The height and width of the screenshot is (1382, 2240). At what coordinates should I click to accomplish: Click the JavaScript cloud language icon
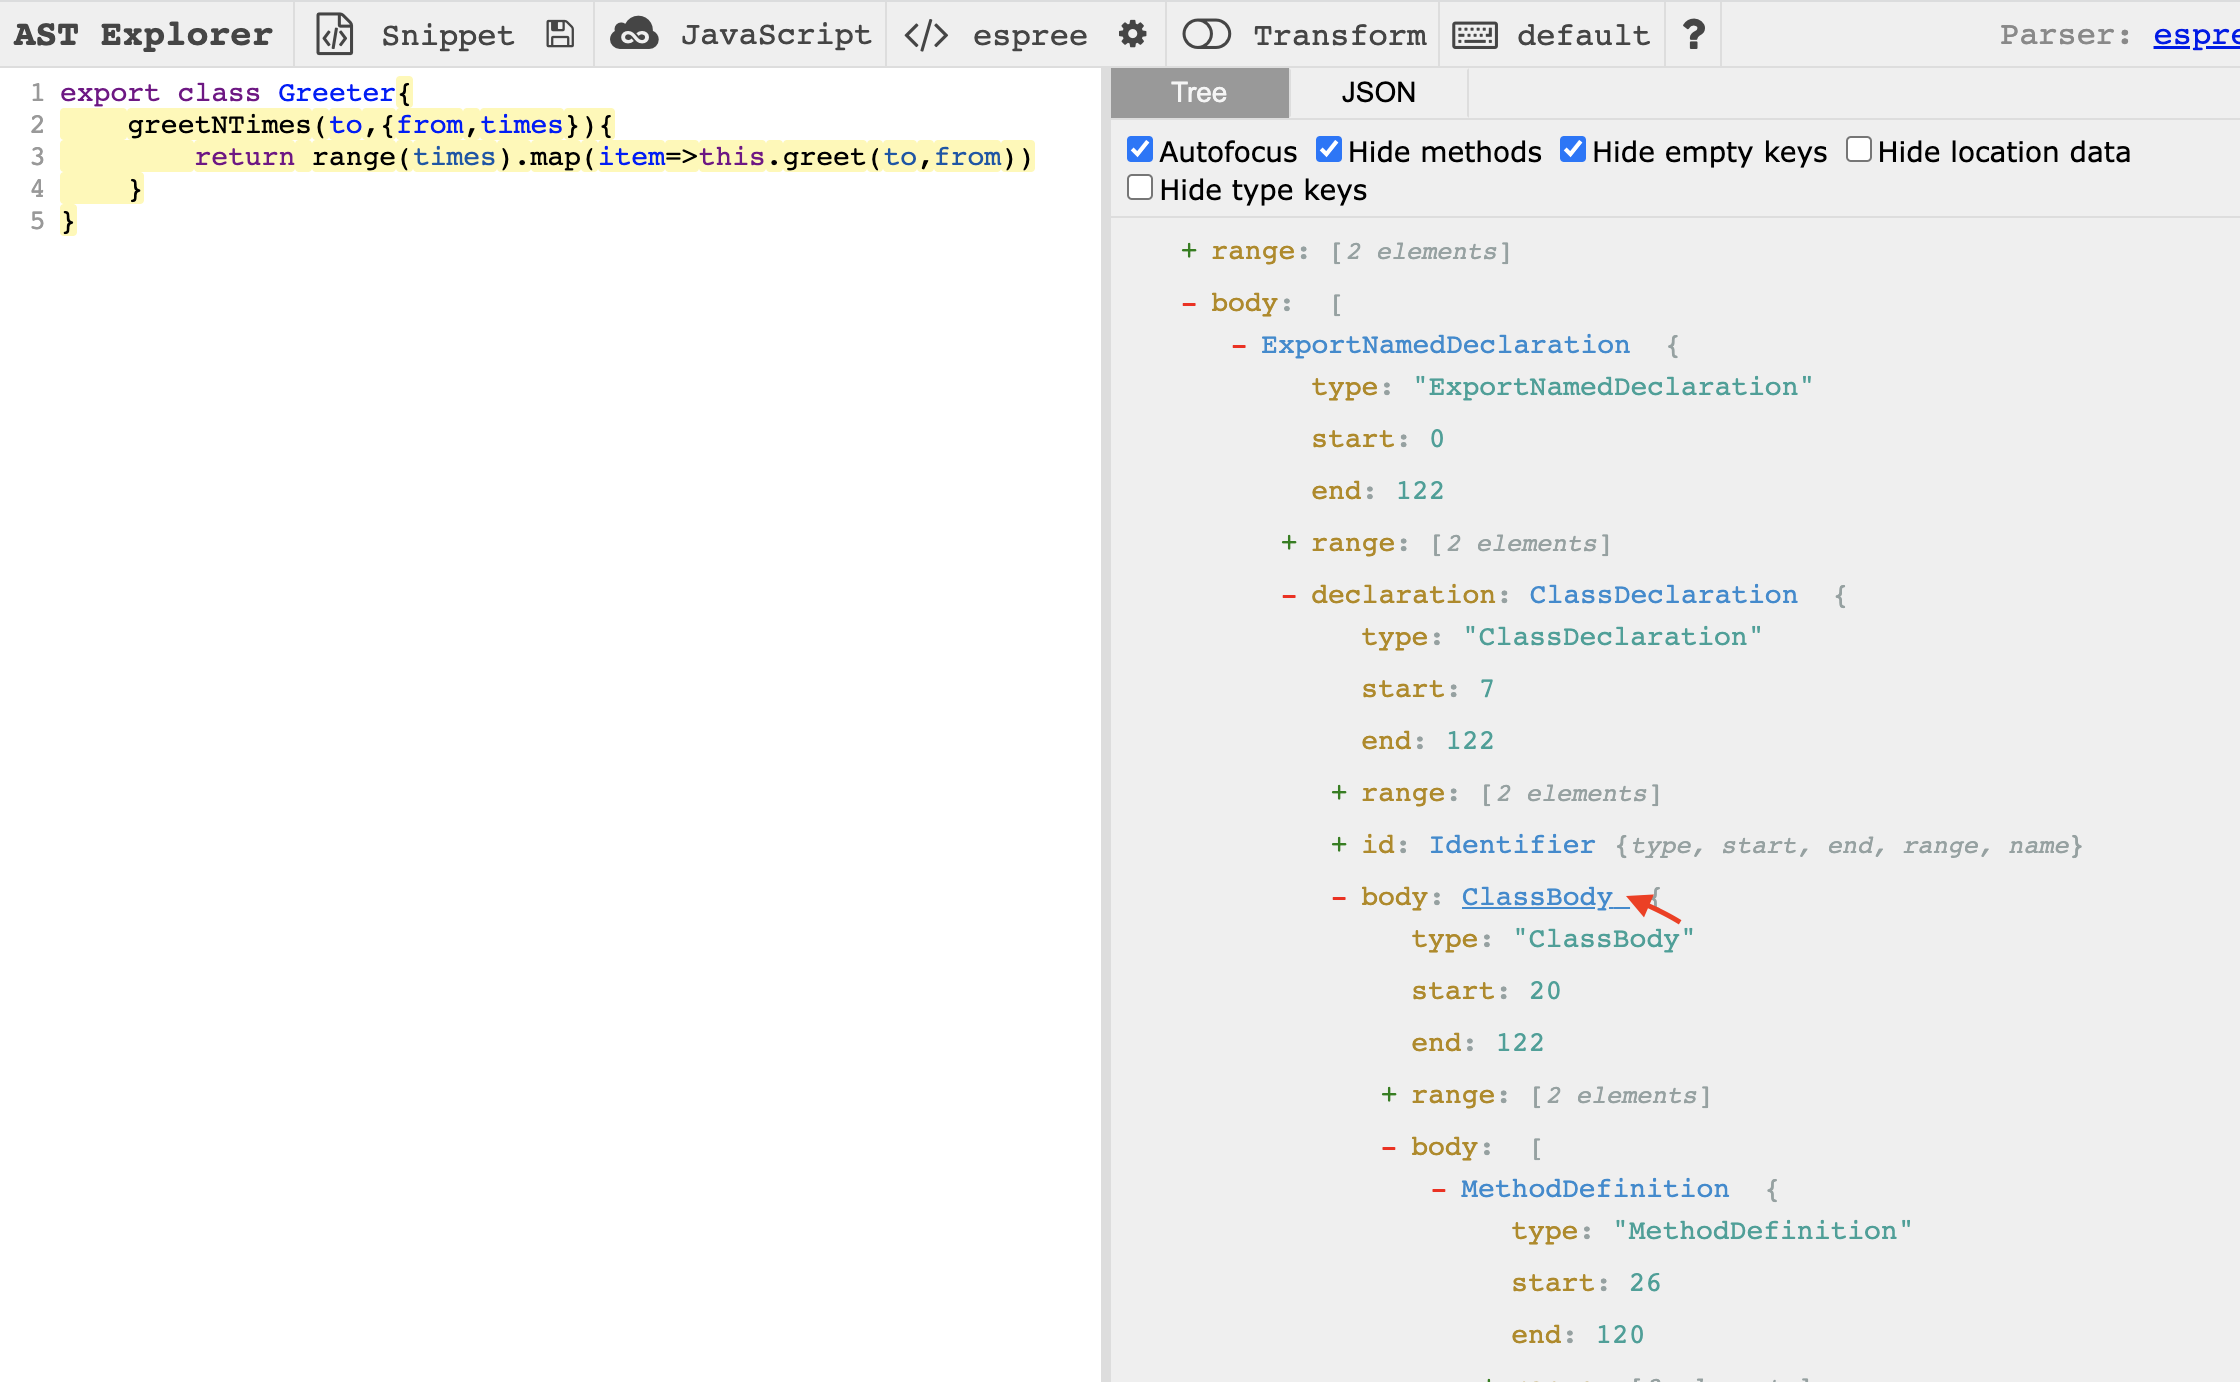(634, 35)
